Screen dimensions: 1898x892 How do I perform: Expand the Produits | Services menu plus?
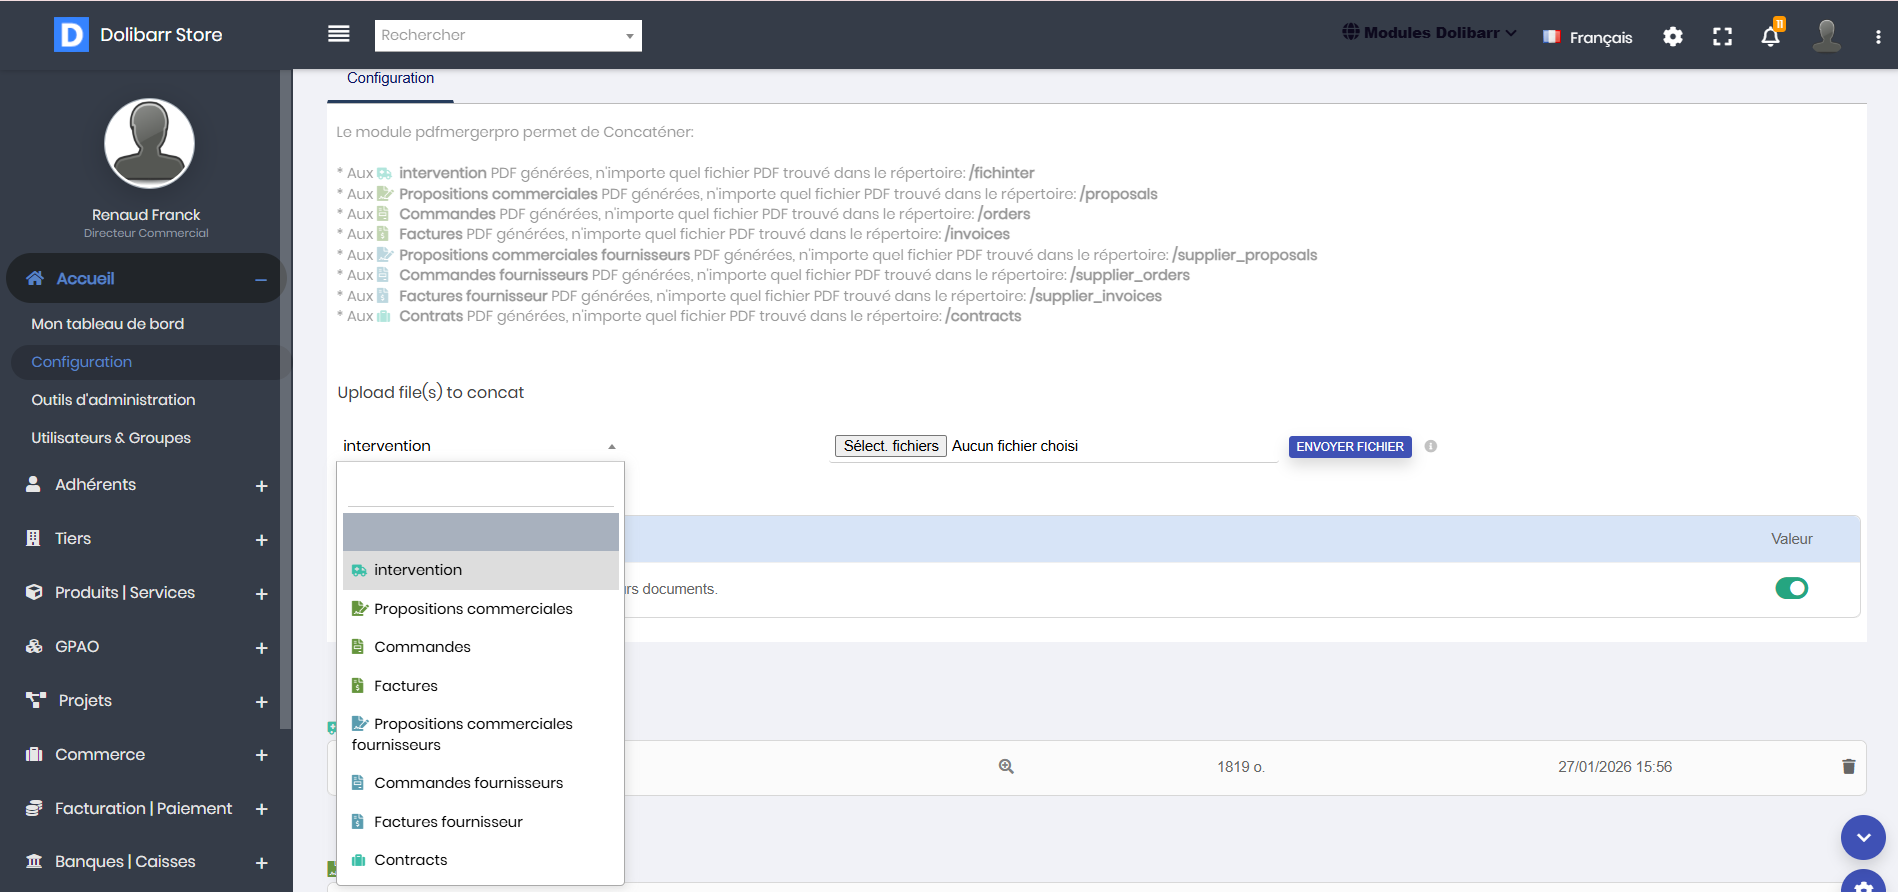click(262, 594)
